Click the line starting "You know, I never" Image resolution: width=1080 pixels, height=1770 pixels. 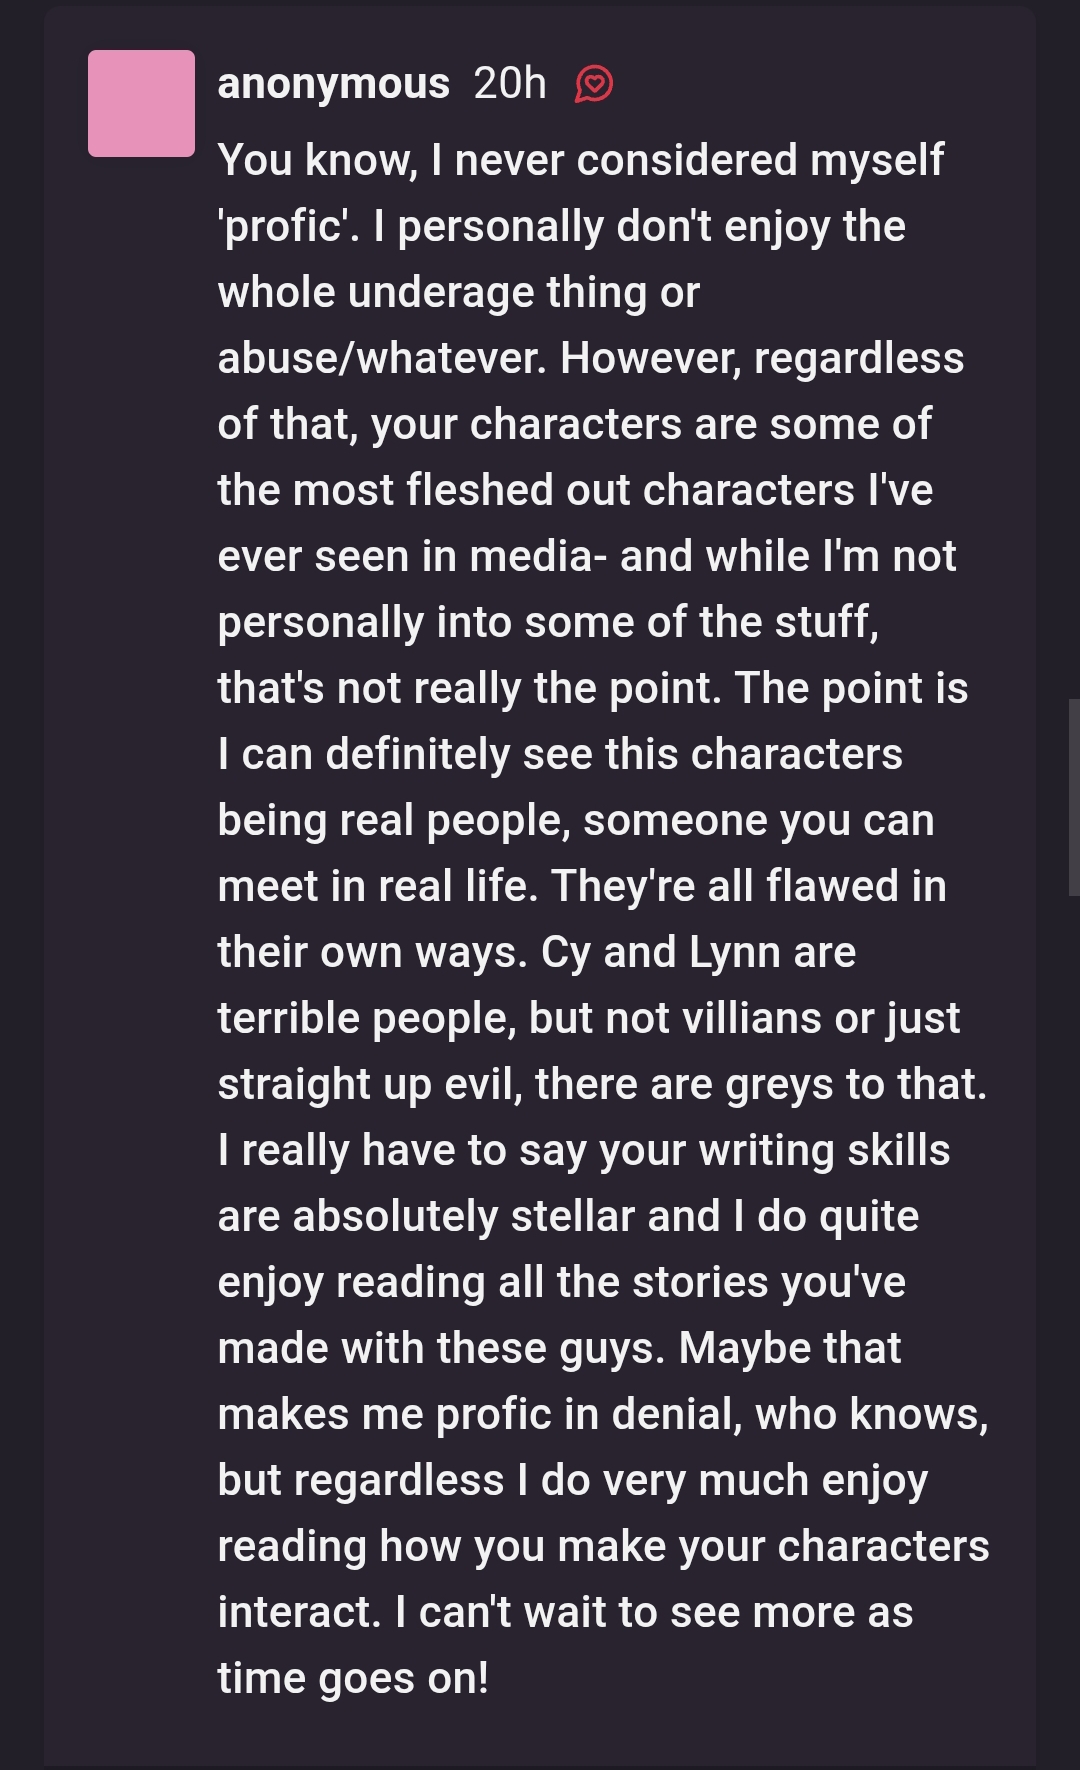pos(581,160)
